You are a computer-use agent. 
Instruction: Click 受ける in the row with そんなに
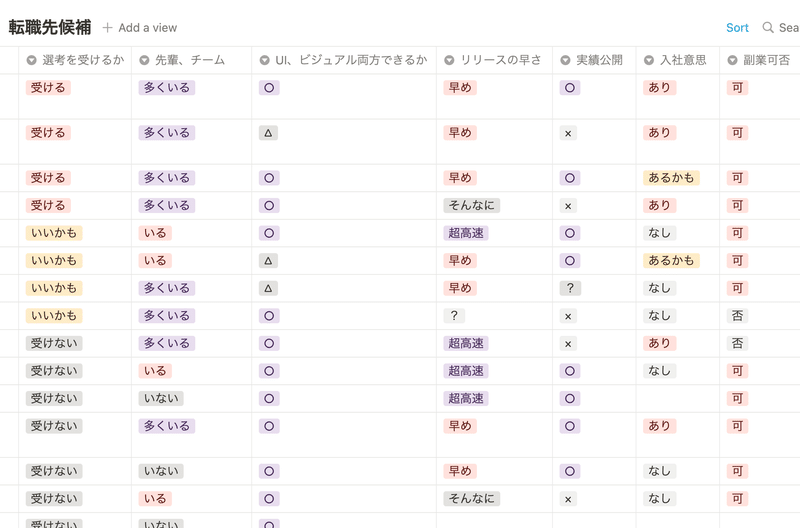click(48, 206)
